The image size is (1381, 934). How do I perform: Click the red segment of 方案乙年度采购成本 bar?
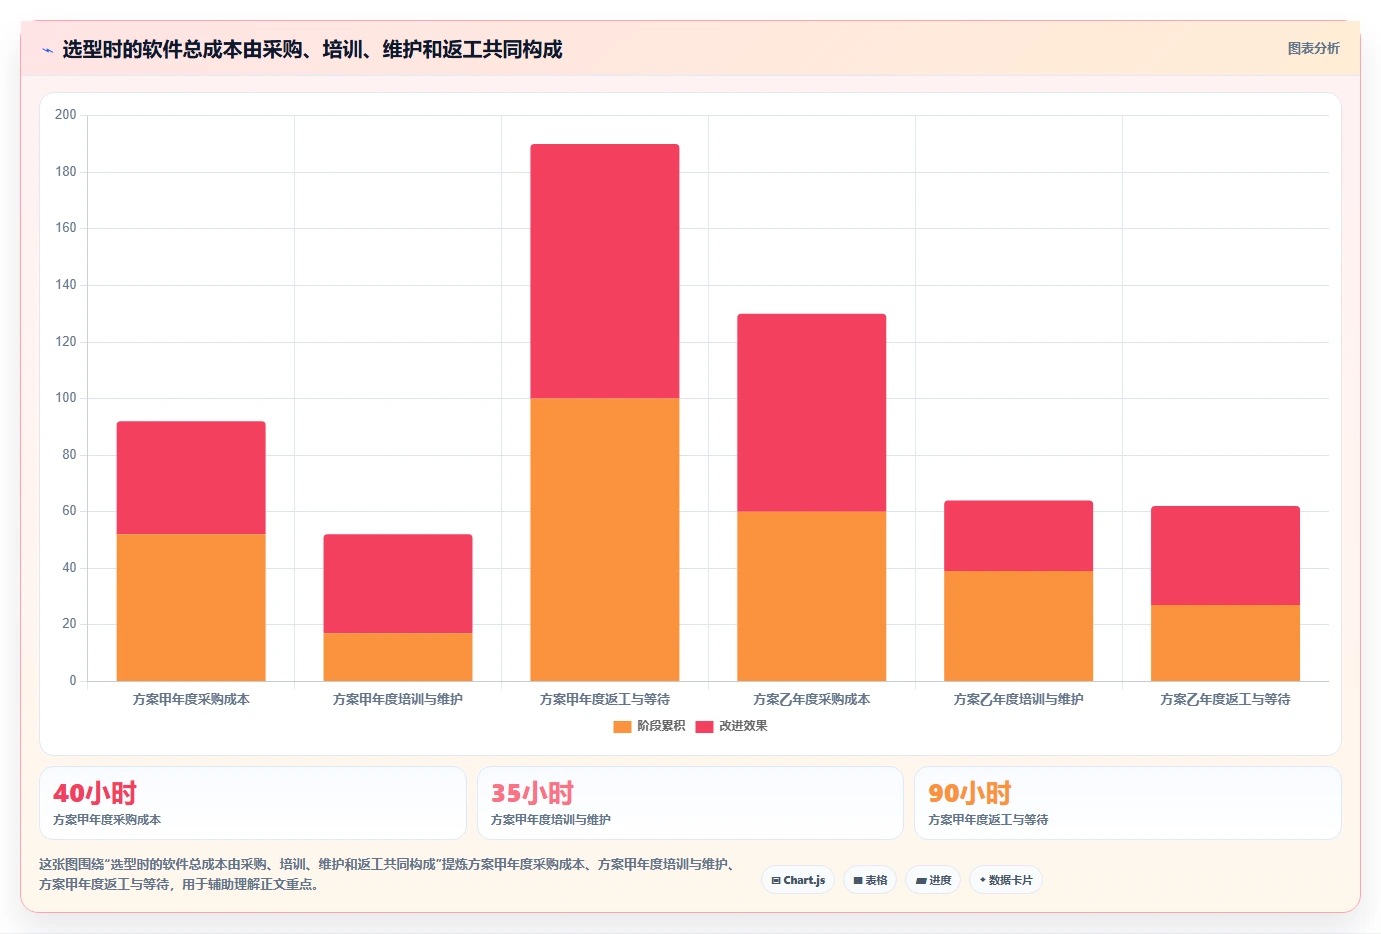pyautogui.click(x=812, y=413)
